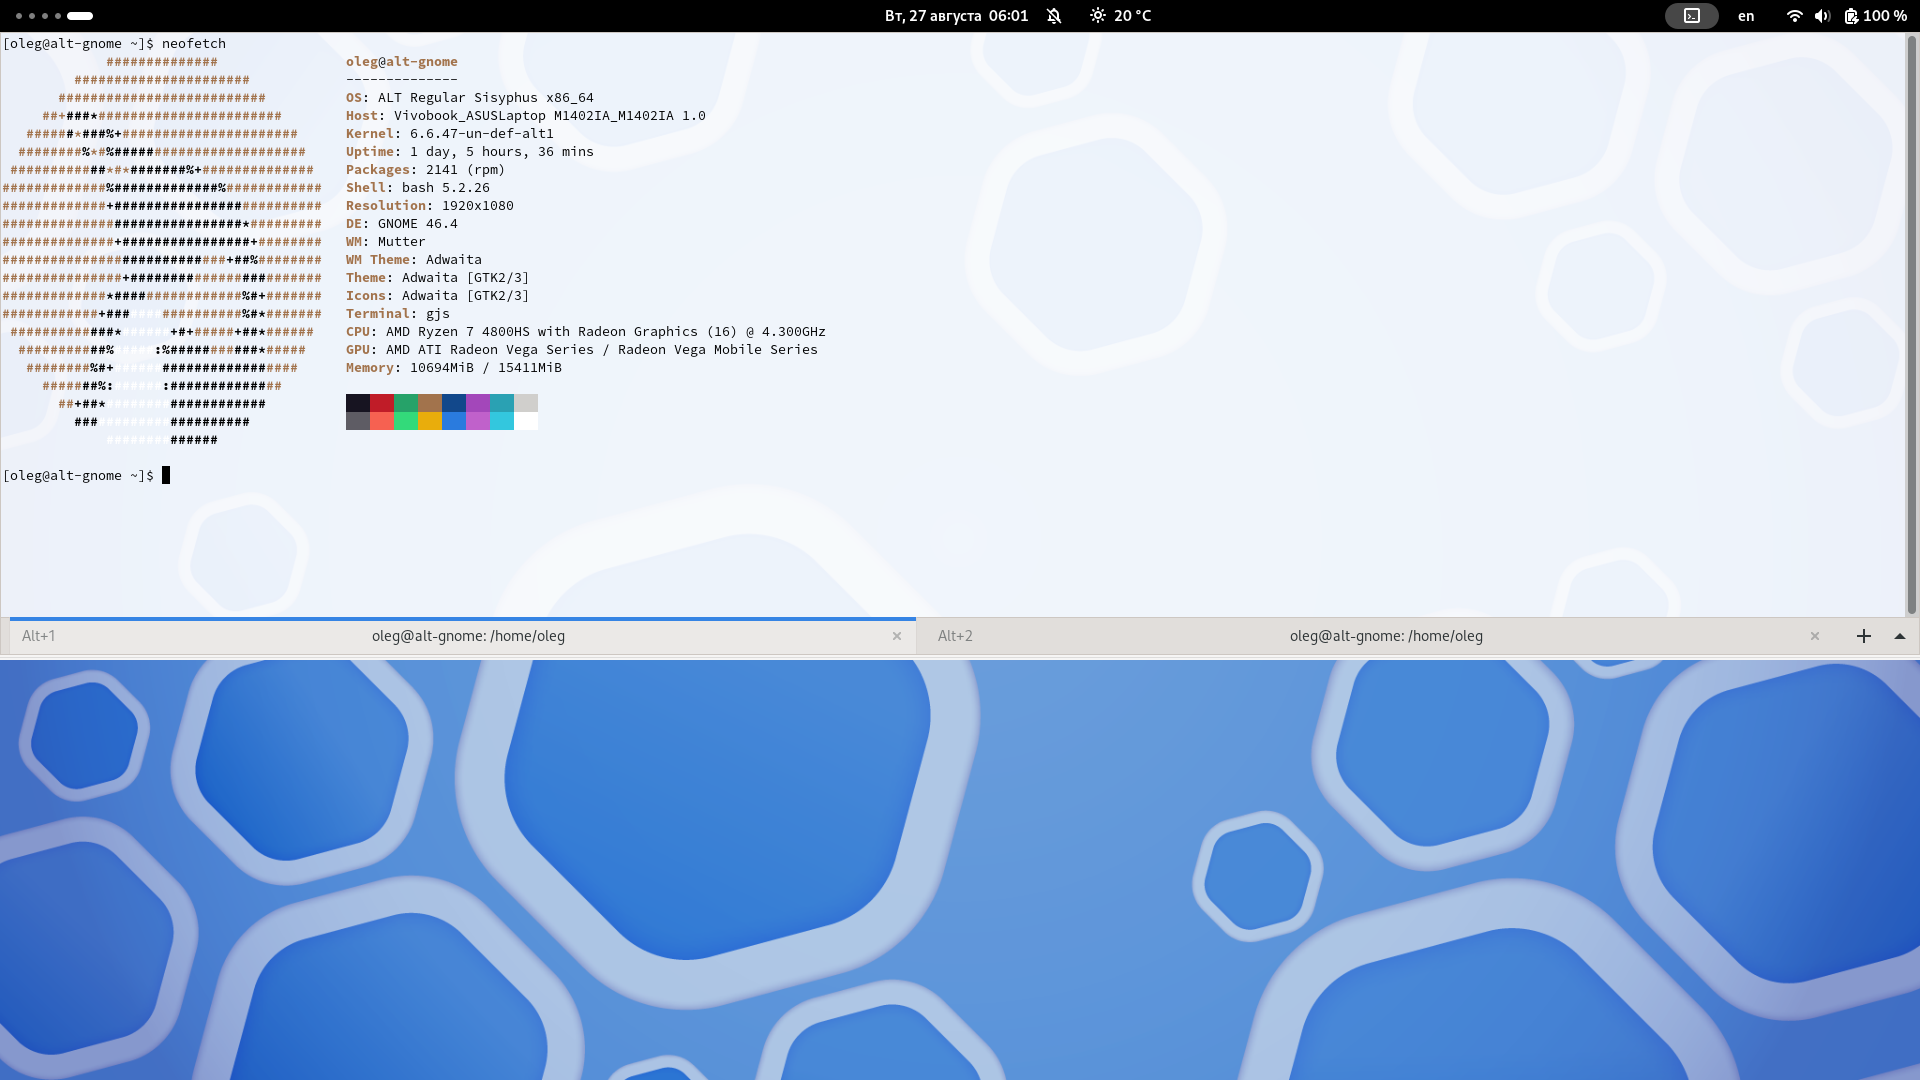The width and height of the screenshot is (1920, 1080).
Task: Click the 'Host: Vivobook_ASUSLaptop' line
Action: (x=526, y=116)
